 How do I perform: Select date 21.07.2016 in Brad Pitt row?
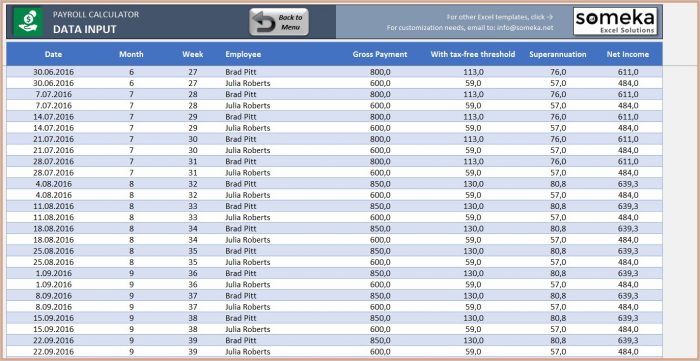[54, 139]
